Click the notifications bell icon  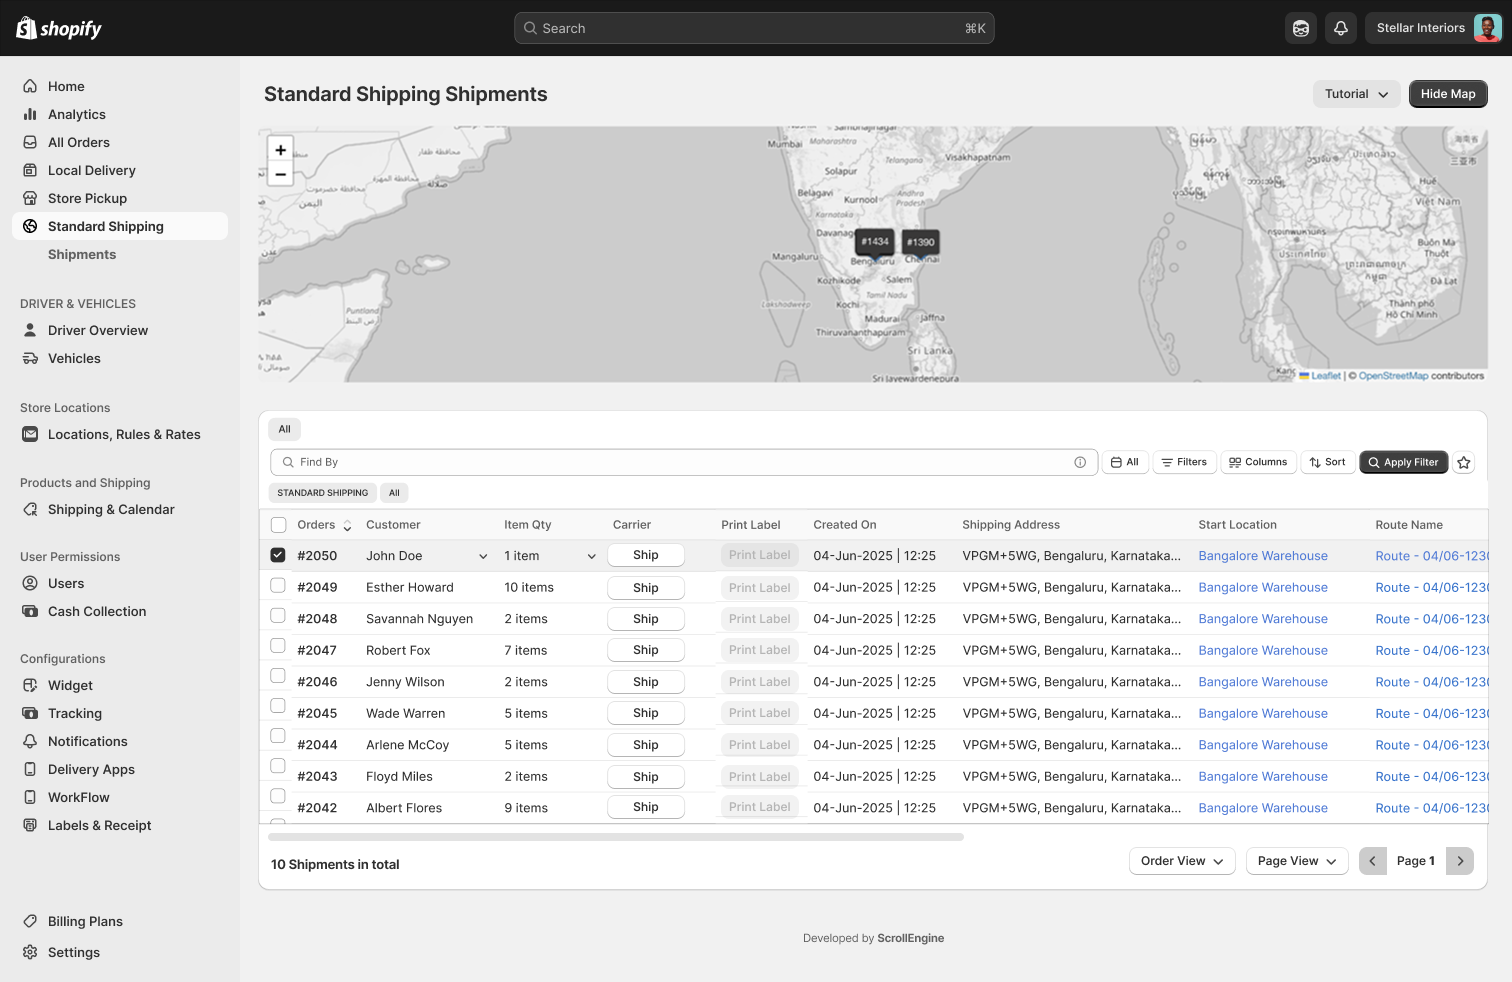[1340, 28]
